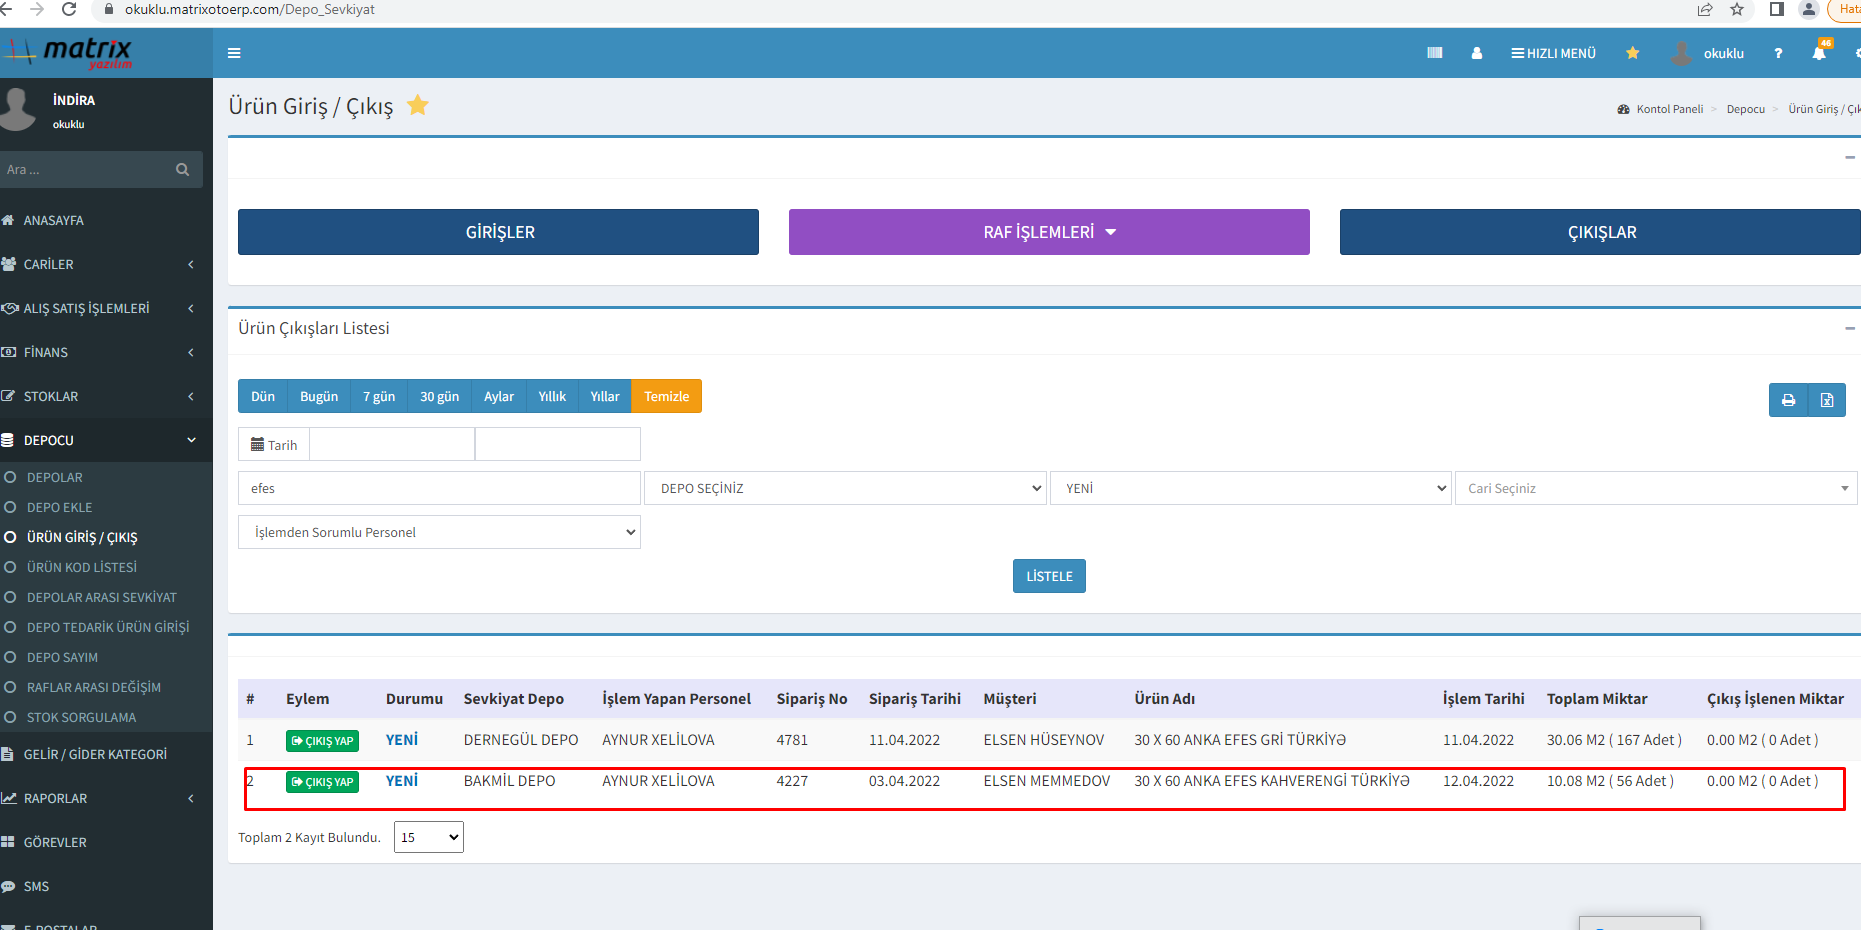Export list with Excel file icon
Image resolution: width=1861 pixels, height=930 pixels.
[x=1826, y=400]
